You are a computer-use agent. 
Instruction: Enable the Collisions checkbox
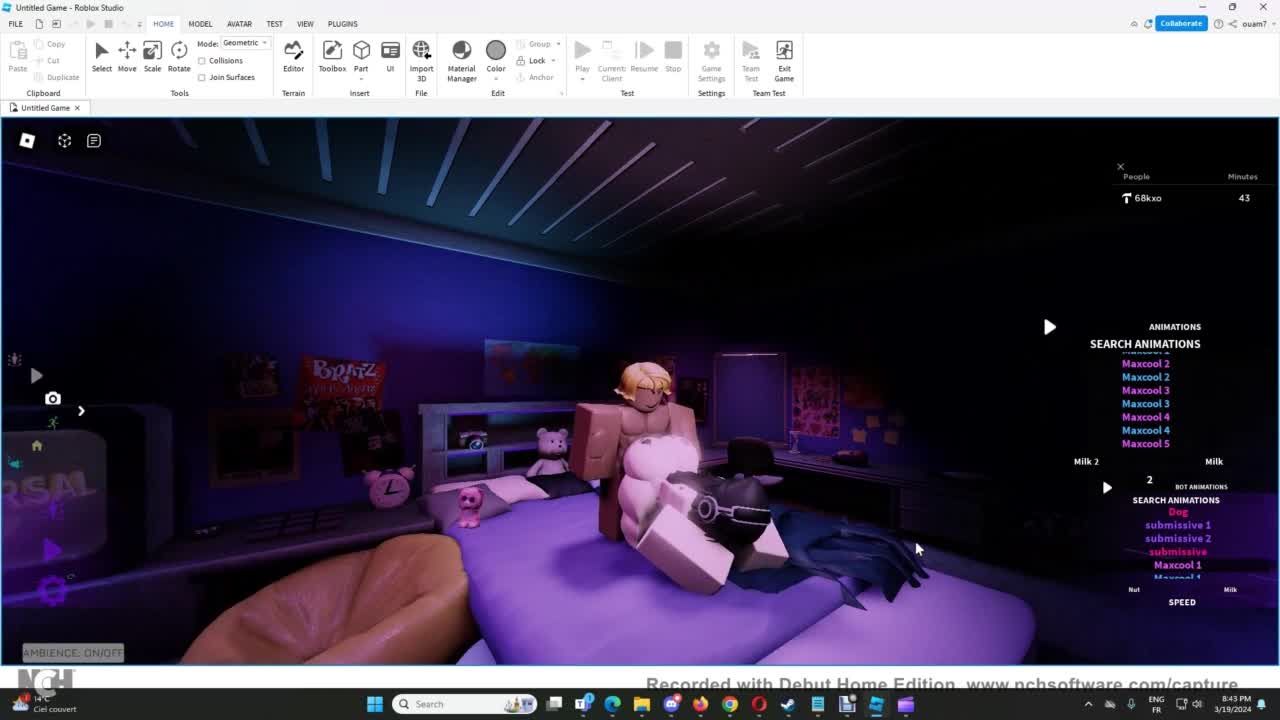[202, 61]
